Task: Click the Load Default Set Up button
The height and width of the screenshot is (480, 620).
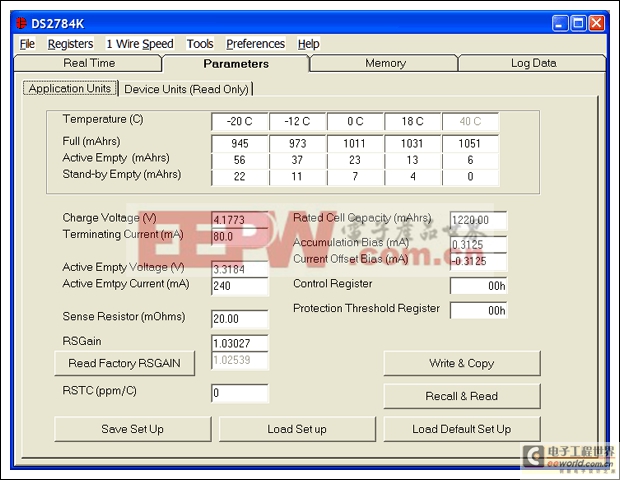Action: click(x=462, y=429)
